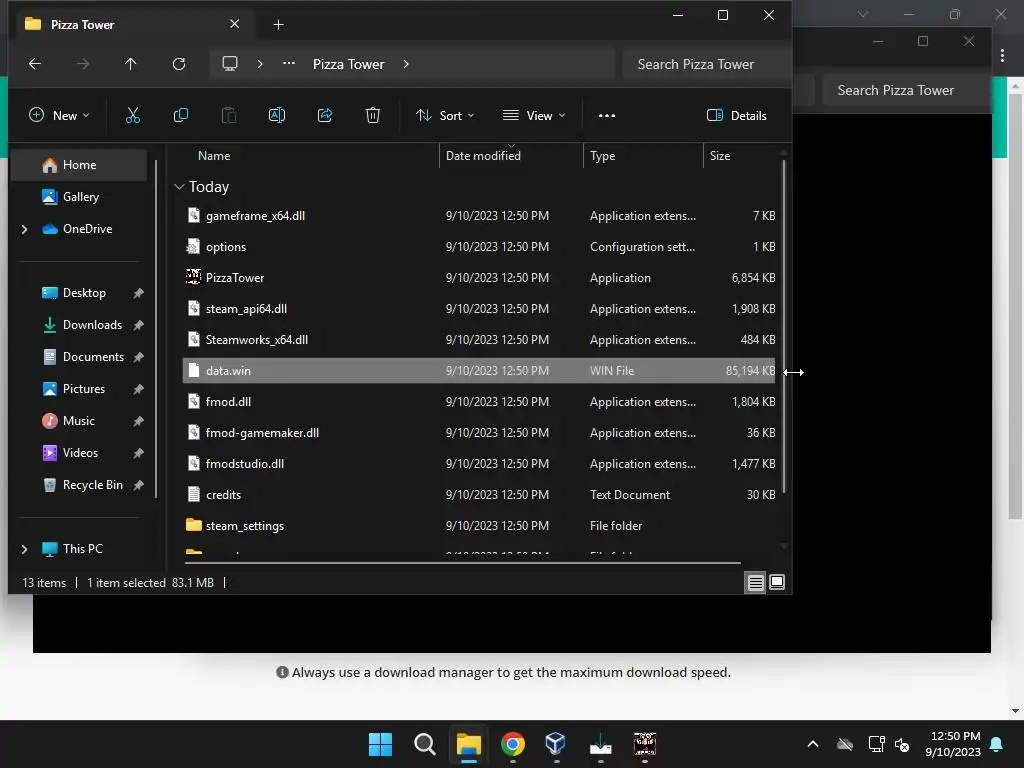Viewport: 1024px width, 768px height.
Task: Open the downloader app on taskbar
Action: pyautogui.click(x=600, y=744)
